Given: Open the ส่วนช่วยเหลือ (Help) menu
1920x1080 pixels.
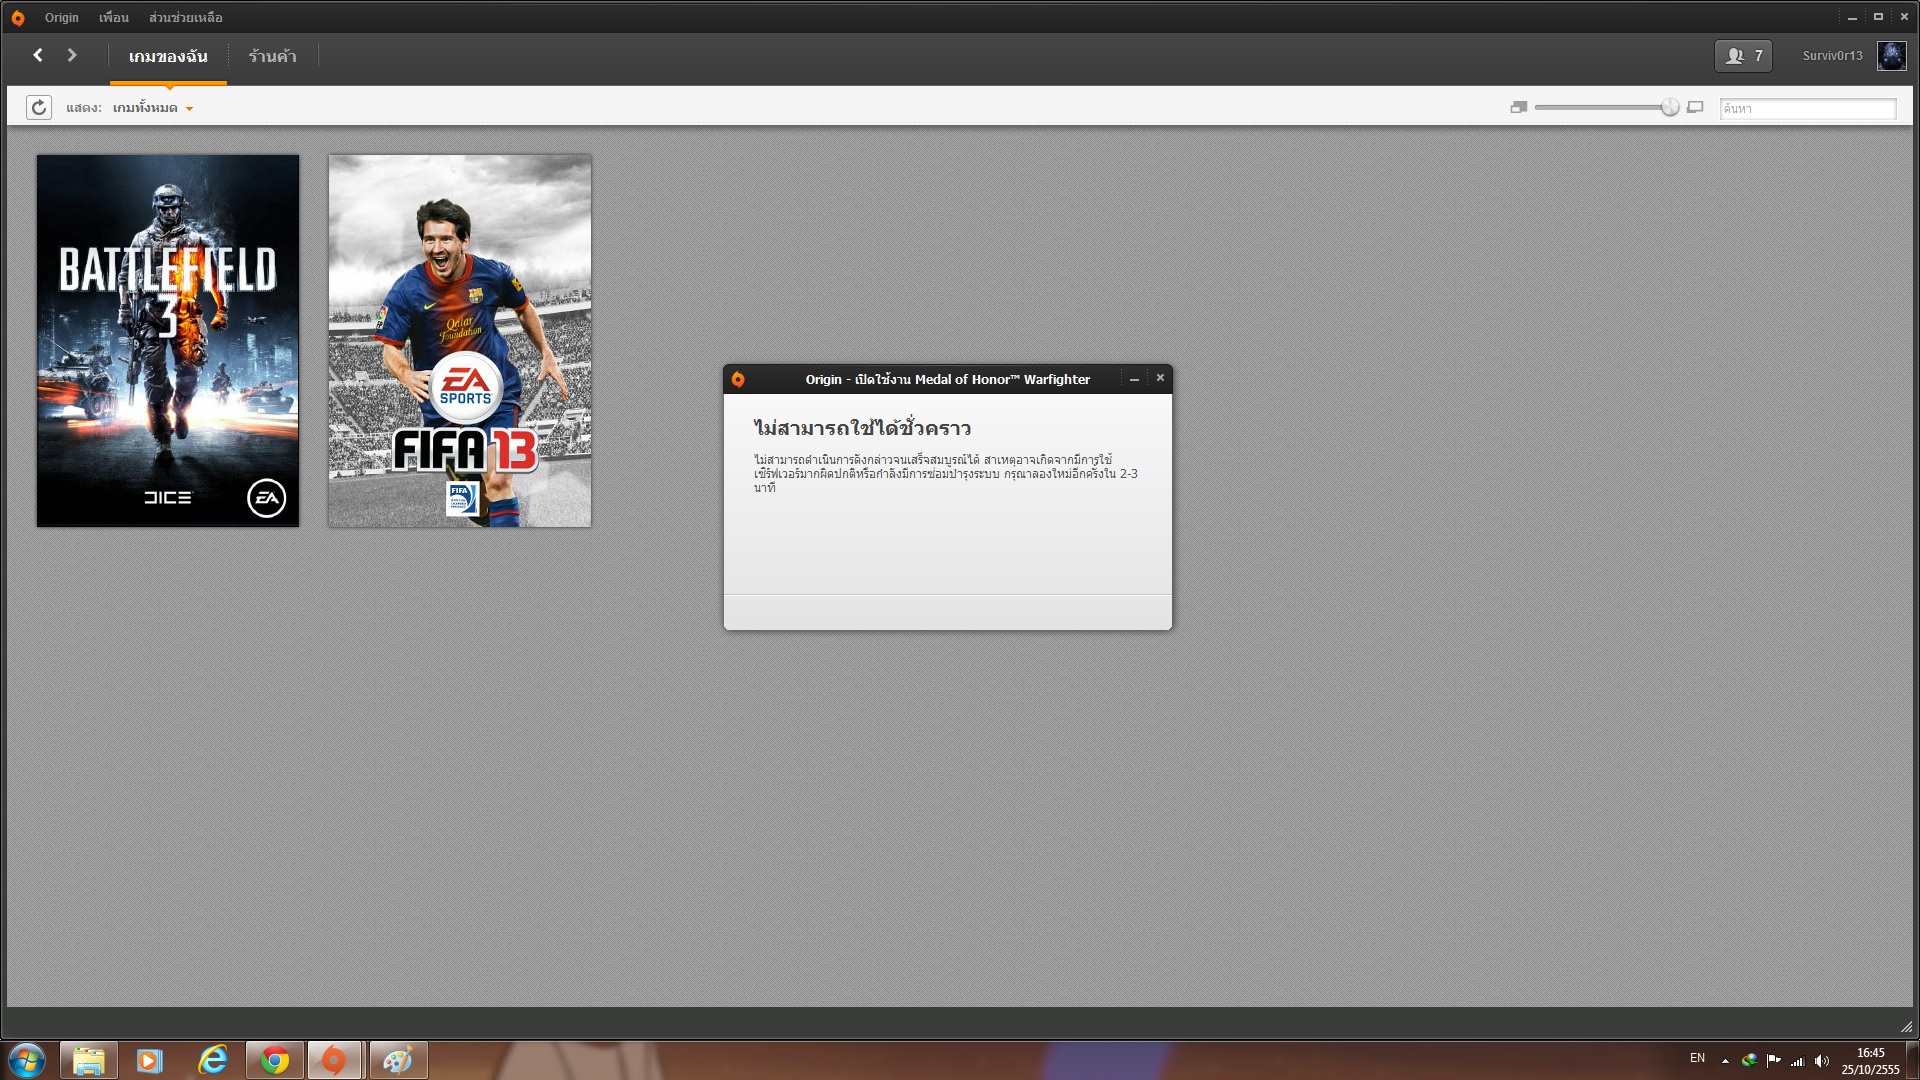Looking at the screenshot, I should coord(185,17).
